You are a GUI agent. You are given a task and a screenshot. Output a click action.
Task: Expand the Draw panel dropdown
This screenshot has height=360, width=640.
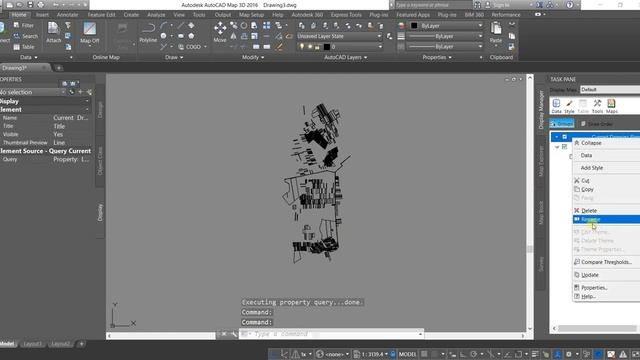[174, 58]
